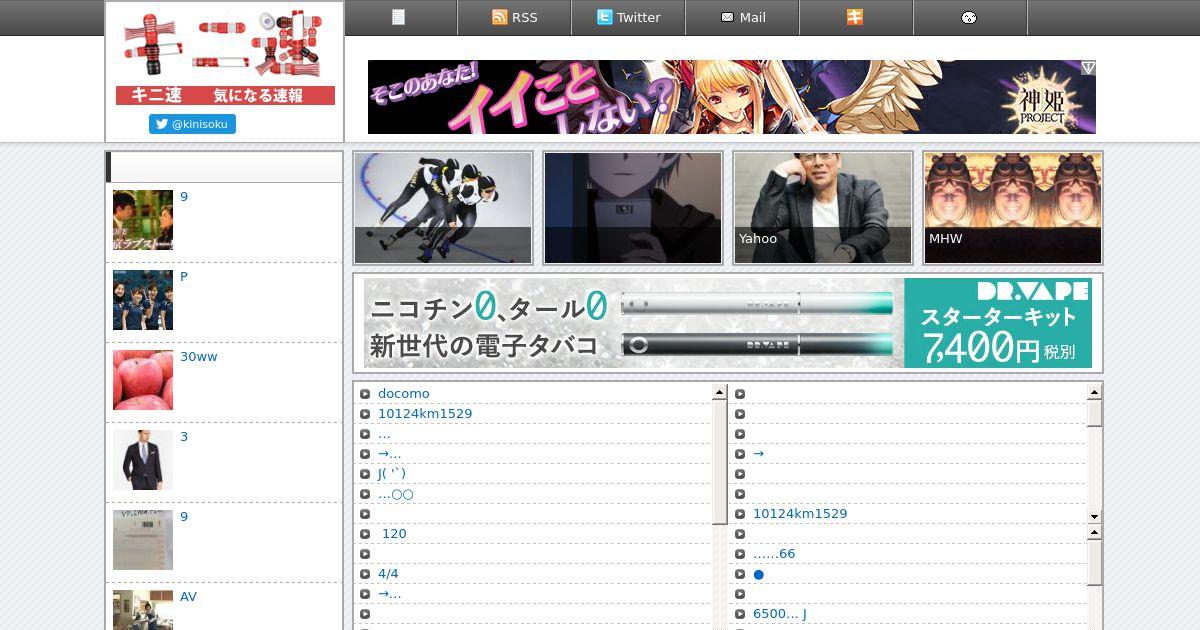Open the blue dot ● headline link
Image resolution: width=1200 pixels, height=630 pixels.
tap(759, 574)
